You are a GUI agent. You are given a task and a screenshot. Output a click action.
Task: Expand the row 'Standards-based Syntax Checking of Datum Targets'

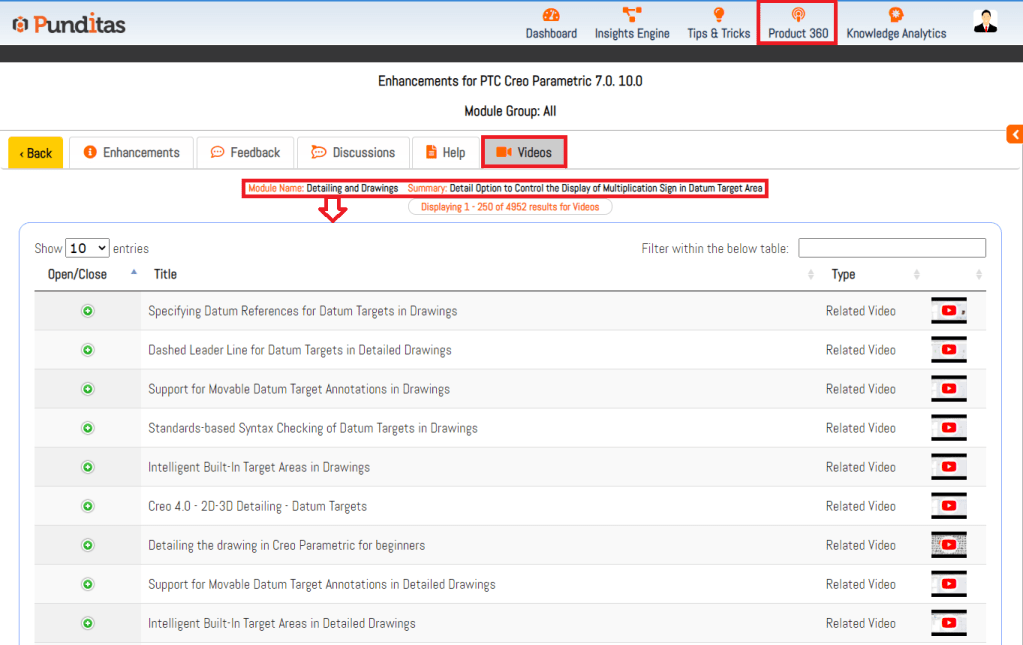point(87,428)
